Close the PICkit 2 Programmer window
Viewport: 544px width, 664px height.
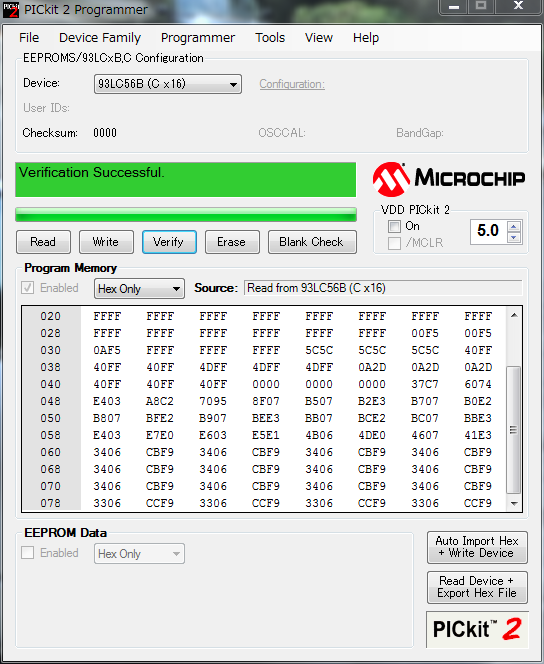(519, 6)
